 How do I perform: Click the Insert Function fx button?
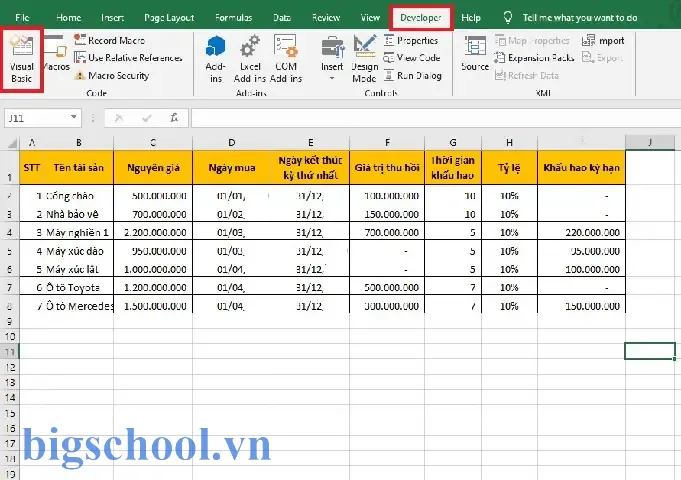174,118
